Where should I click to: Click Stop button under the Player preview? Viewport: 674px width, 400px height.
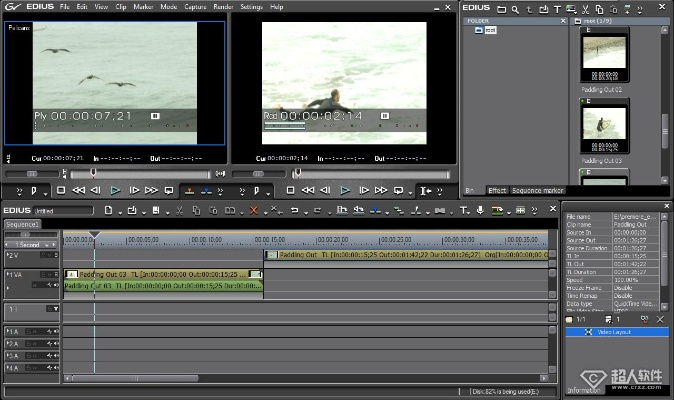click(61, 190)
